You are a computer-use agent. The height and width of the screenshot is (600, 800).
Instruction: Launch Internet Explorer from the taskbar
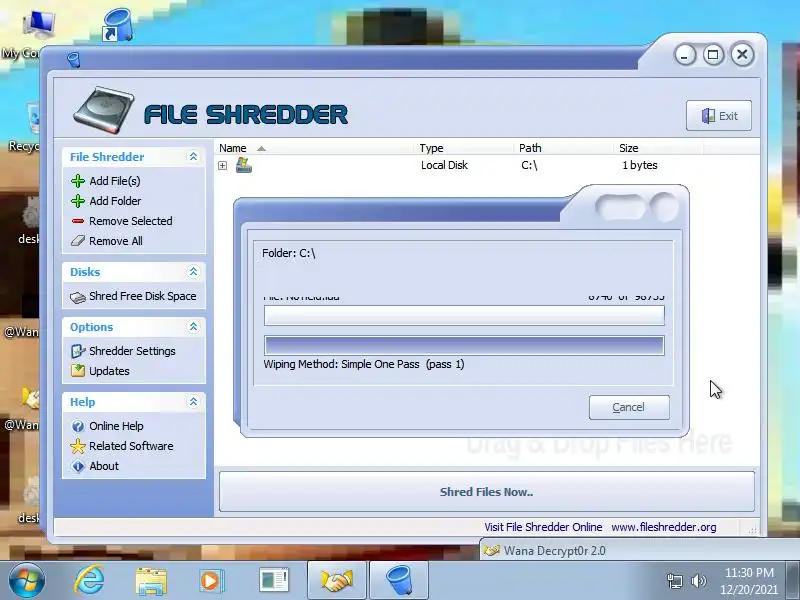(x=89, y=581)
